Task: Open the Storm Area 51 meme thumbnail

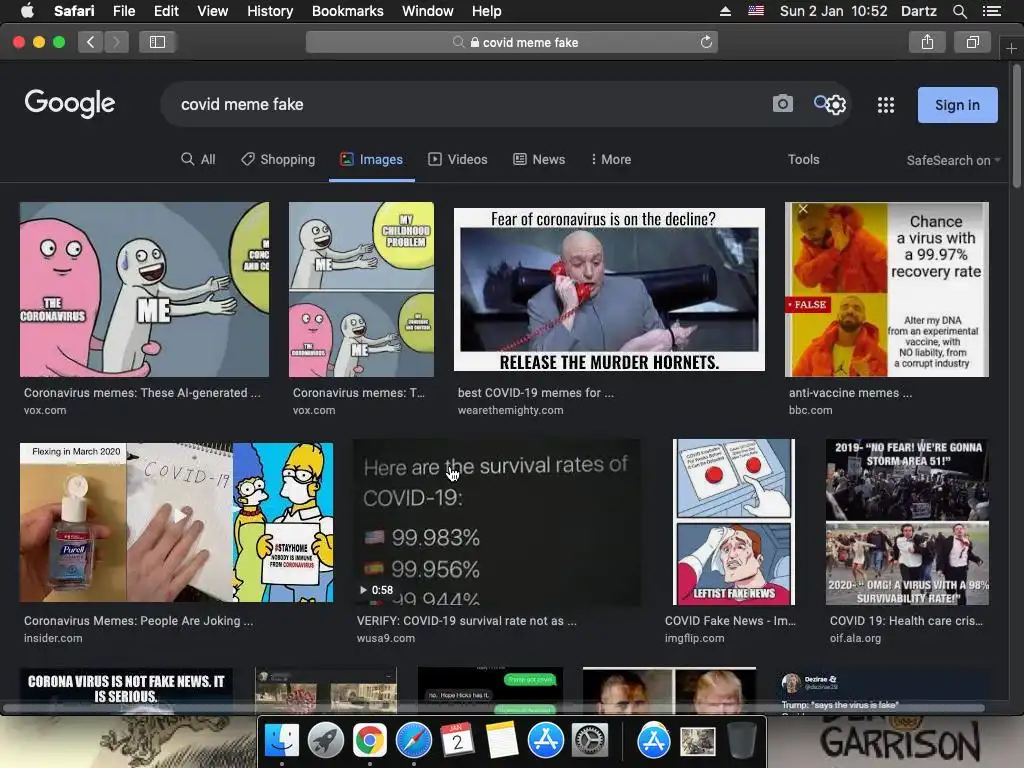Action: point(907,522)
